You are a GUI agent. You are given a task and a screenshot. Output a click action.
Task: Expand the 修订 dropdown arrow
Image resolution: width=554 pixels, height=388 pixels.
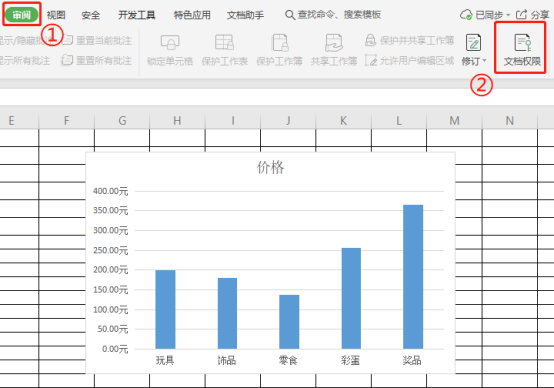[484, 61]
